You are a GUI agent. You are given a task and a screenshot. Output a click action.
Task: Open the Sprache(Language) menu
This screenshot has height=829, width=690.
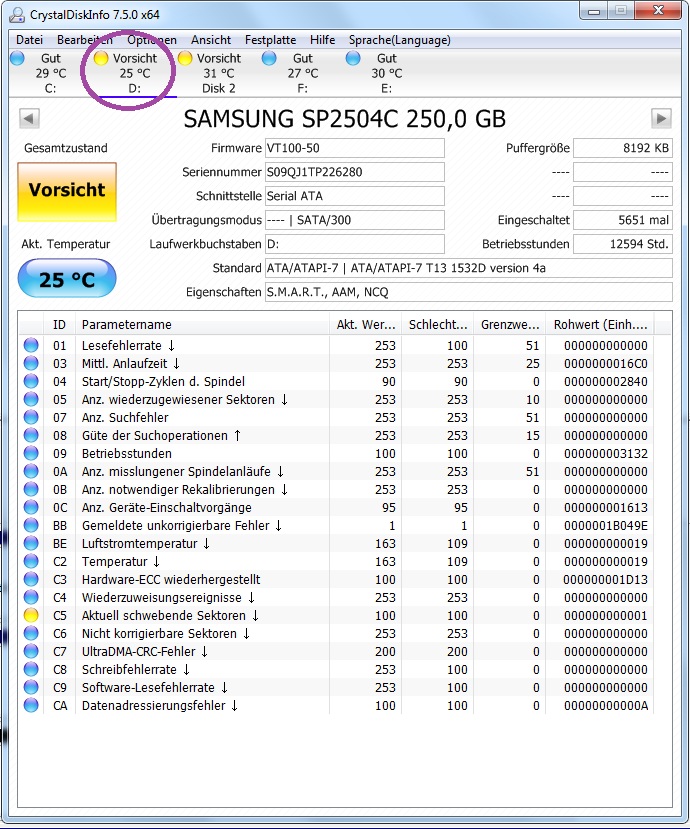400,40
